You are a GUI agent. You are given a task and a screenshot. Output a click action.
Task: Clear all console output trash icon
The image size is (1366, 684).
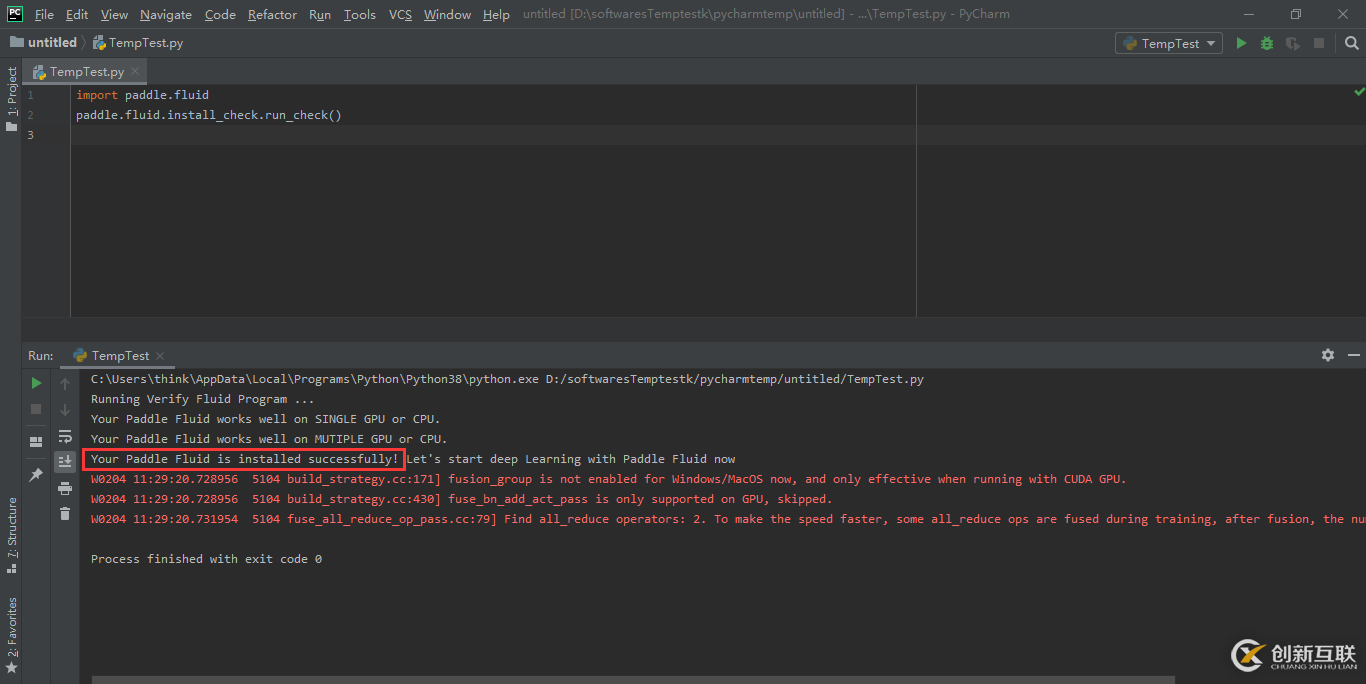65,514
